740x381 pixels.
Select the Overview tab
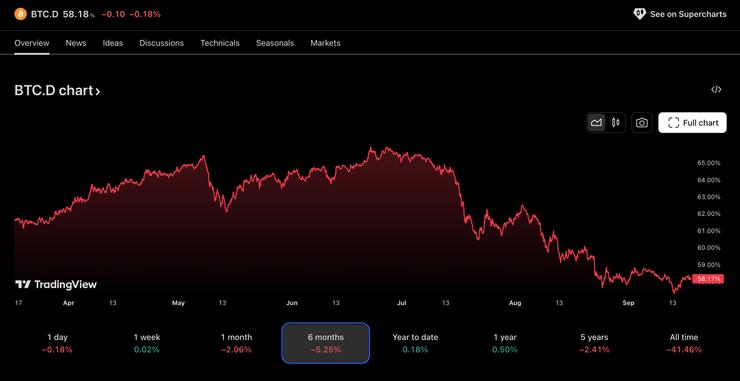[32, 43]
